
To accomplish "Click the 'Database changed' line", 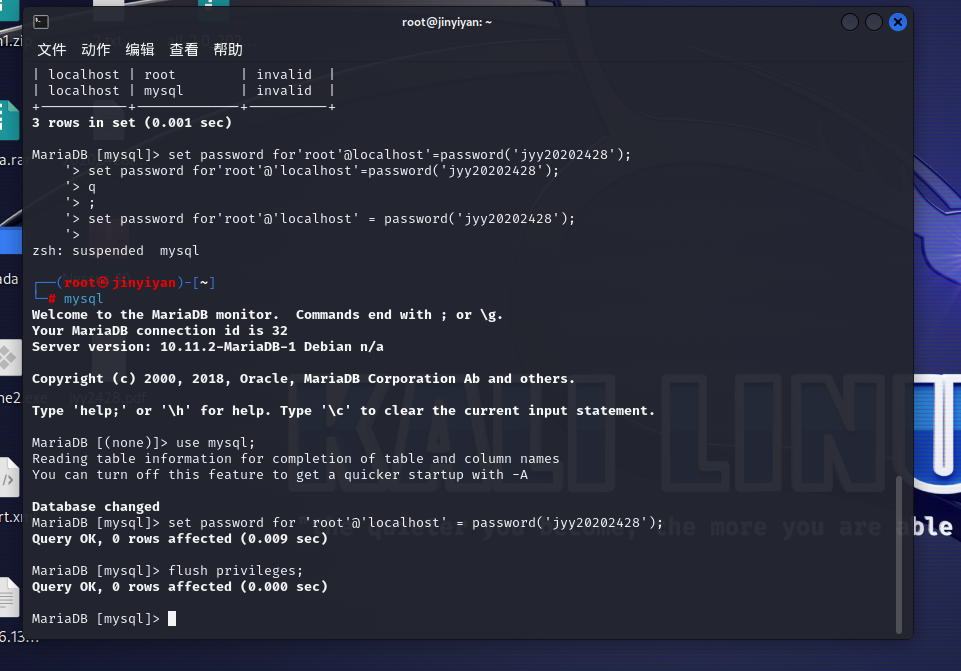I will click(96, 506).
